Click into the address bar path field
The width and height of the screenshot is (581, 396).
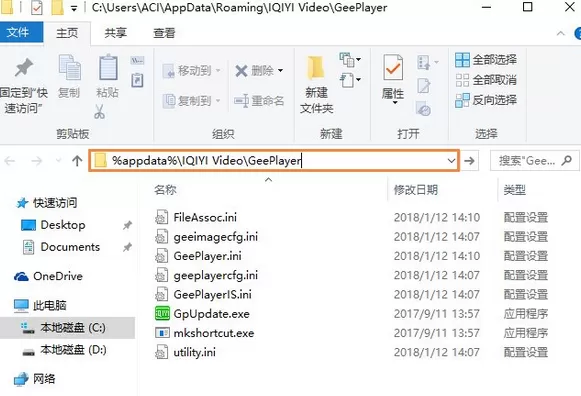[x=274, y=161]
